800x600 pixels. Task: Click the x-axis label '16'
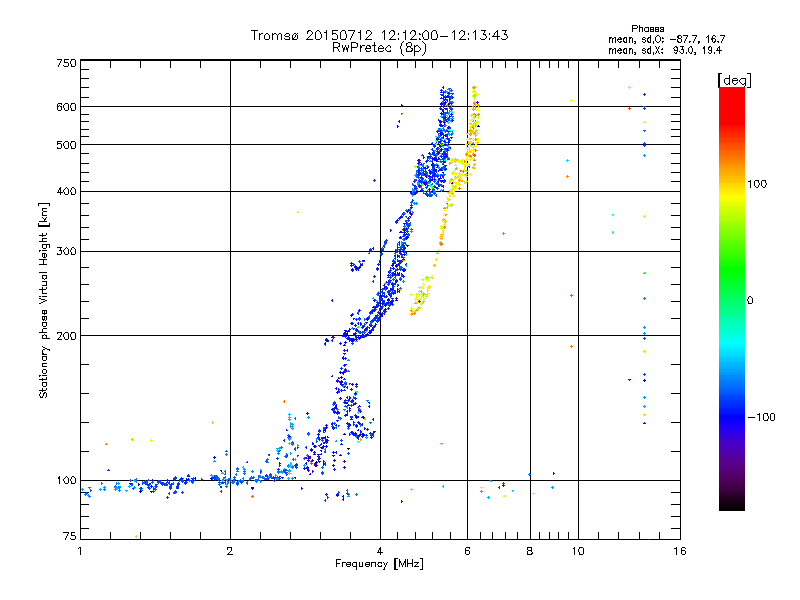click(680, 552)
